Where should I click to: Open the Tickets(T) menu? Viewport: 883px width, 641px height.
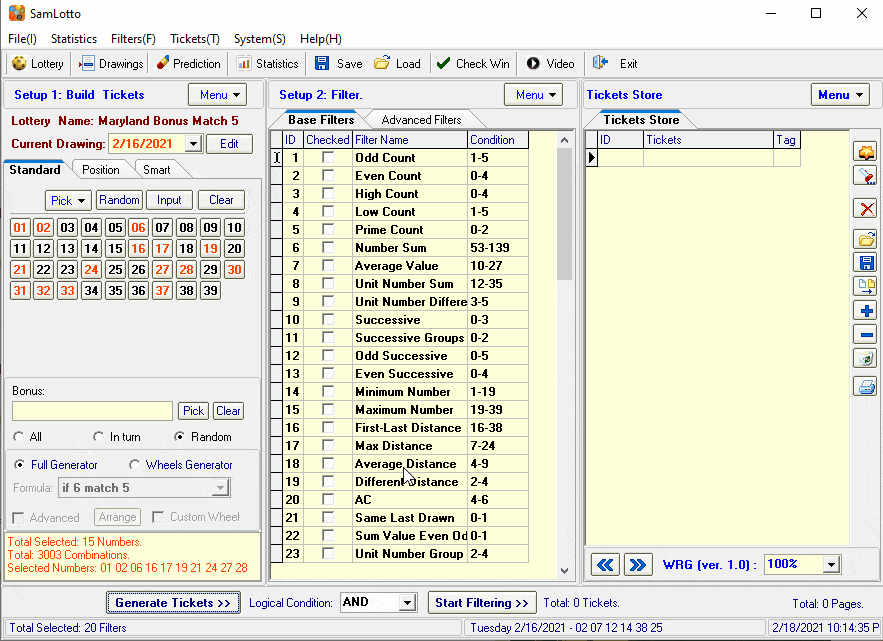[195, 39]
